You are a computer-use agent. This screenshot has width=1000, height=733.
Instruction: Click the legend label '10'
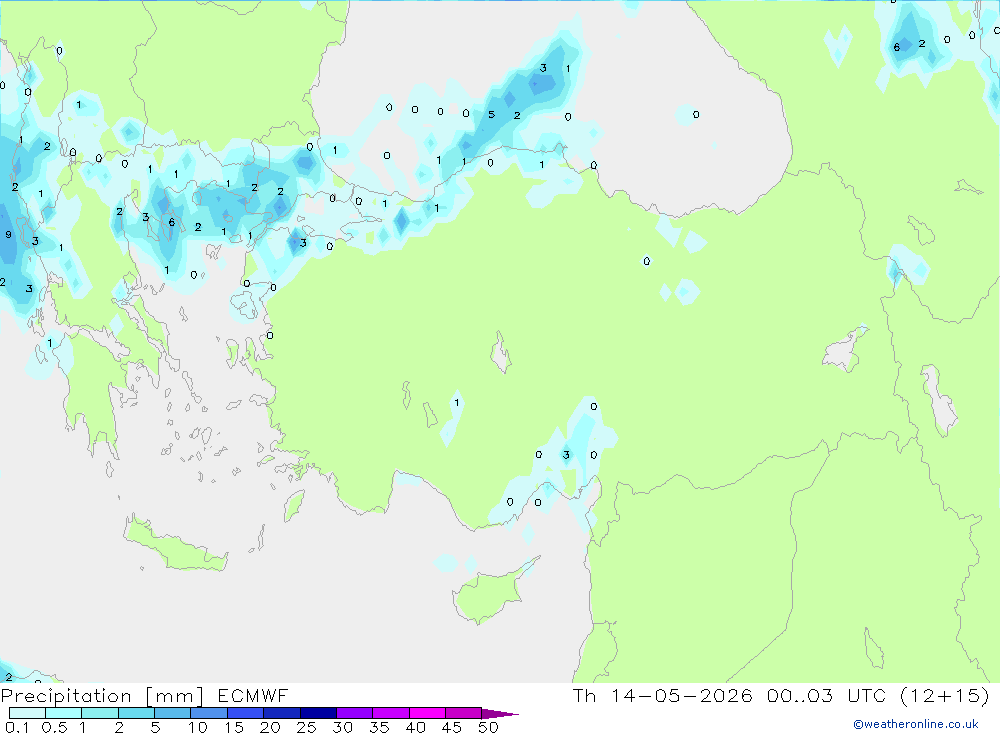coord(198,727)
